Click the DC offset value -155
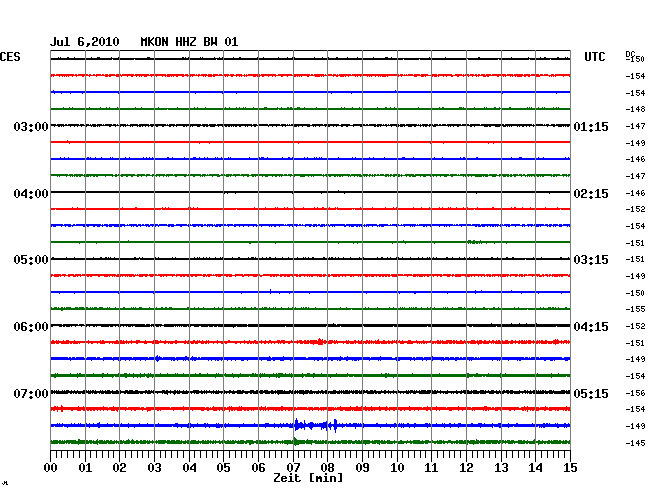Screen dimensions: 650x494 (x=635, y=309)
